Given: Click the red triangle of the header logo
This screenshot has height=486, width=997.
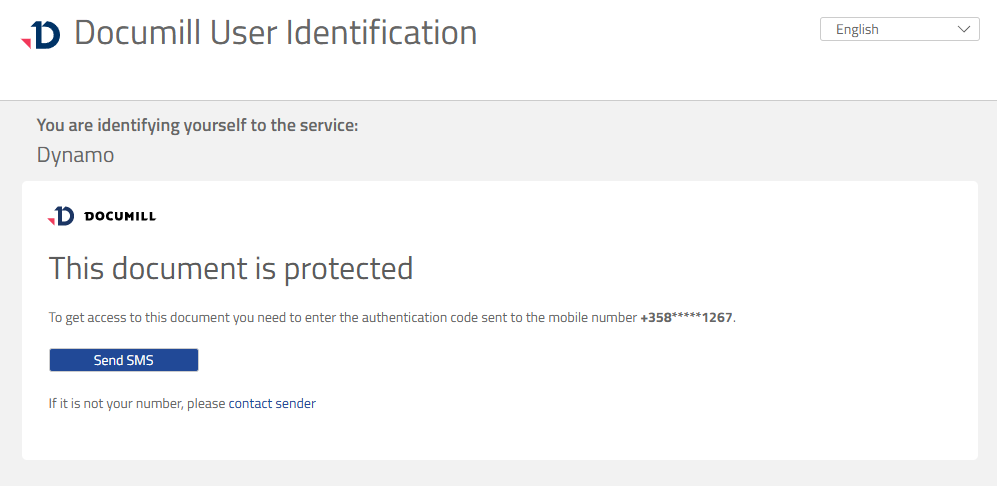Looking at the screenshot, I should coord(26,41).
